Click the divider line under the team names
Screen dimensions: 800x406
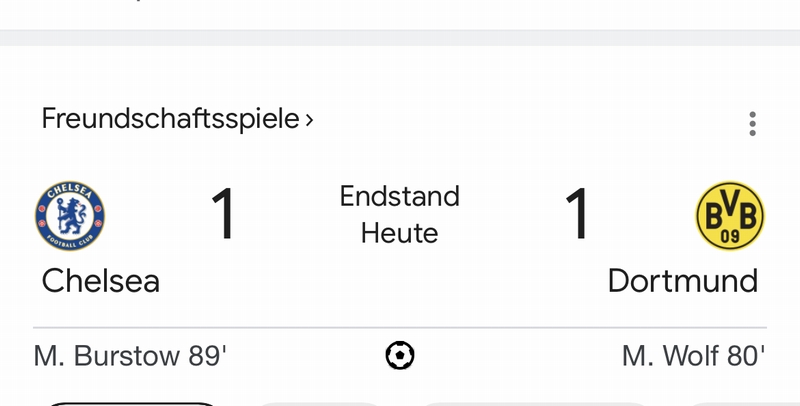point(400,327)
